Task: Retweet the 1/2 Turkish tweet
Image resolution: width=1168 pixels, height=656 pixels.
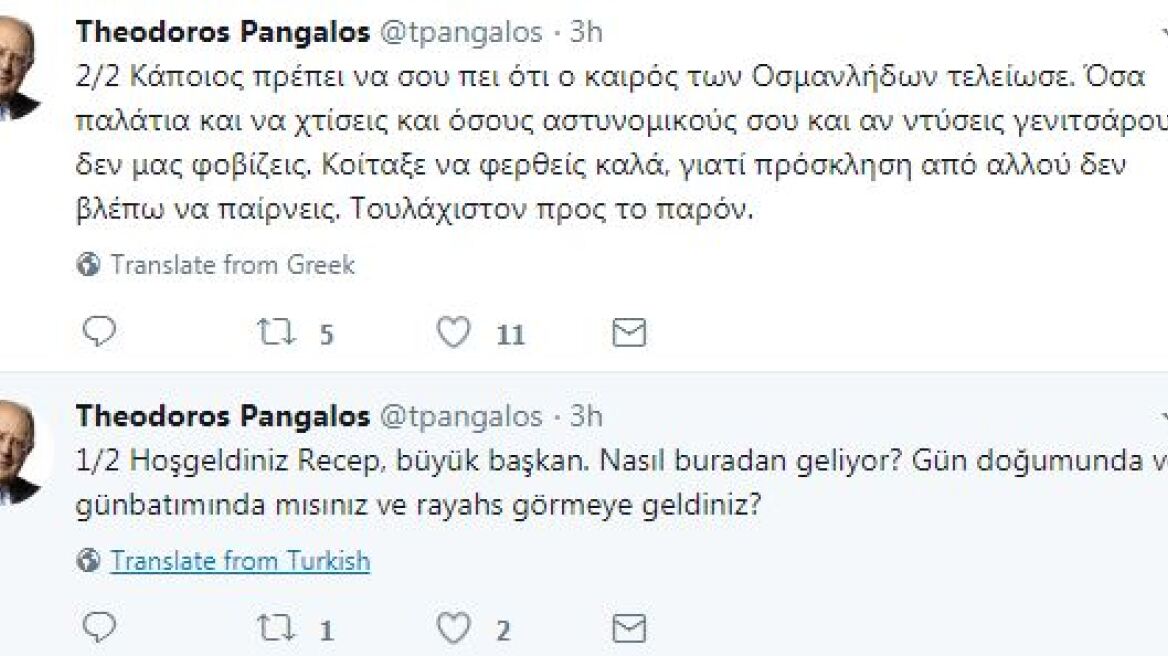Action: click(275, 628)
